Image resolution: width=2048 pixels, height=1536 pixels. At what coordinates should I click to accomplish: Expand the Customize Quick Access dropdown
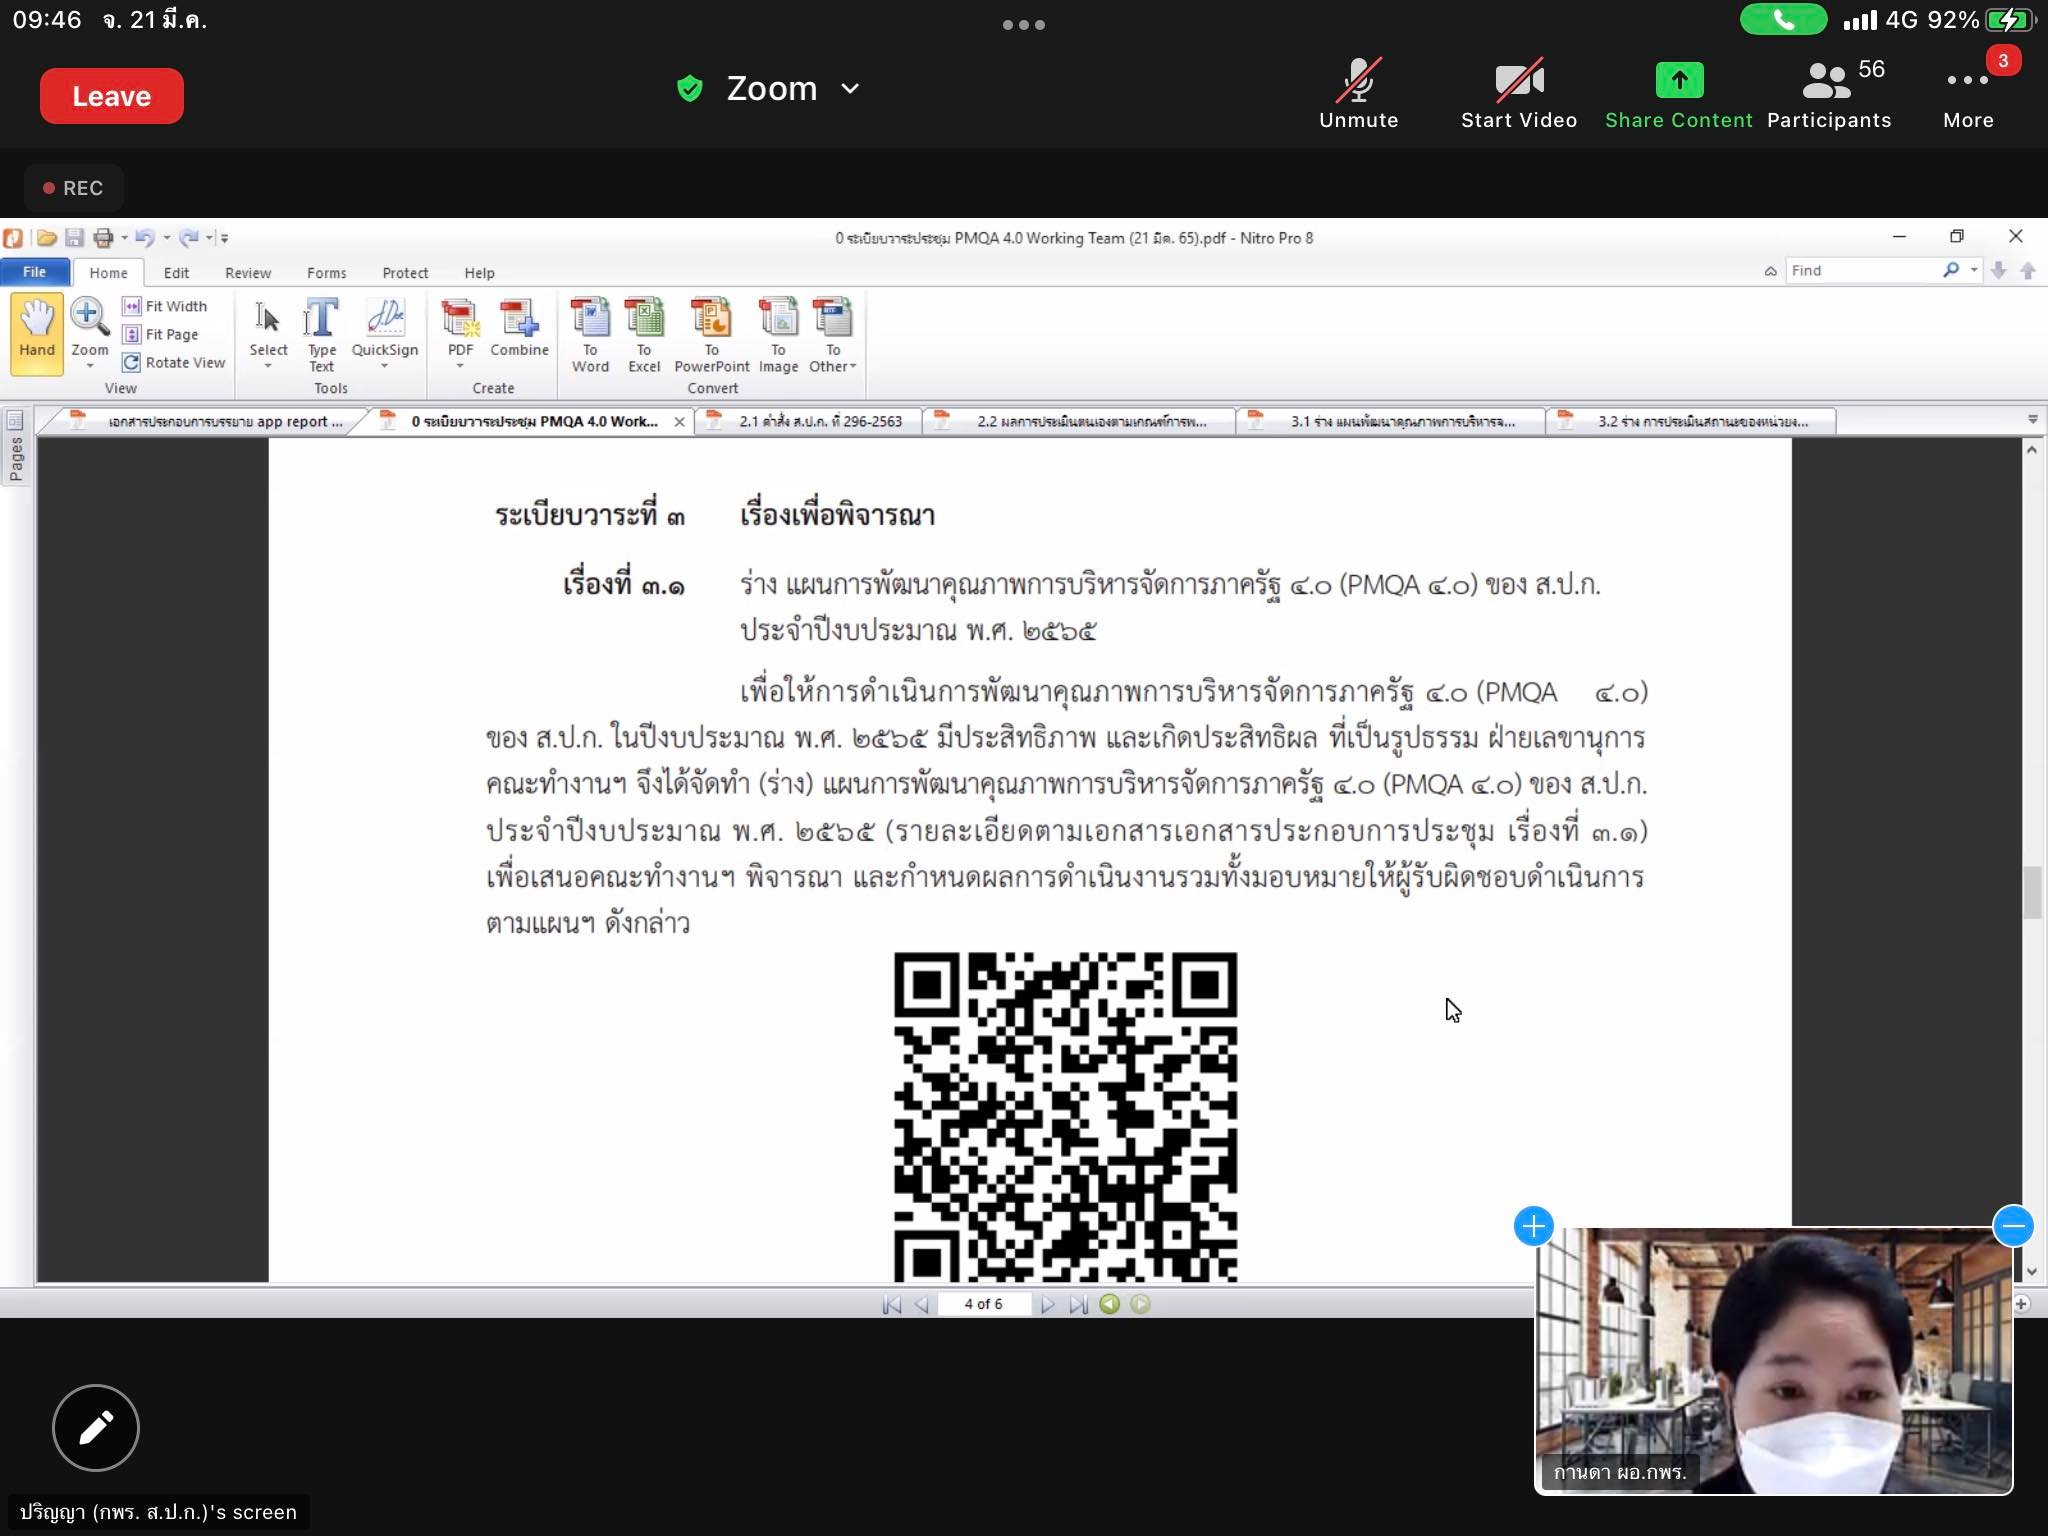pyautogui.click(x=225, y=238)
